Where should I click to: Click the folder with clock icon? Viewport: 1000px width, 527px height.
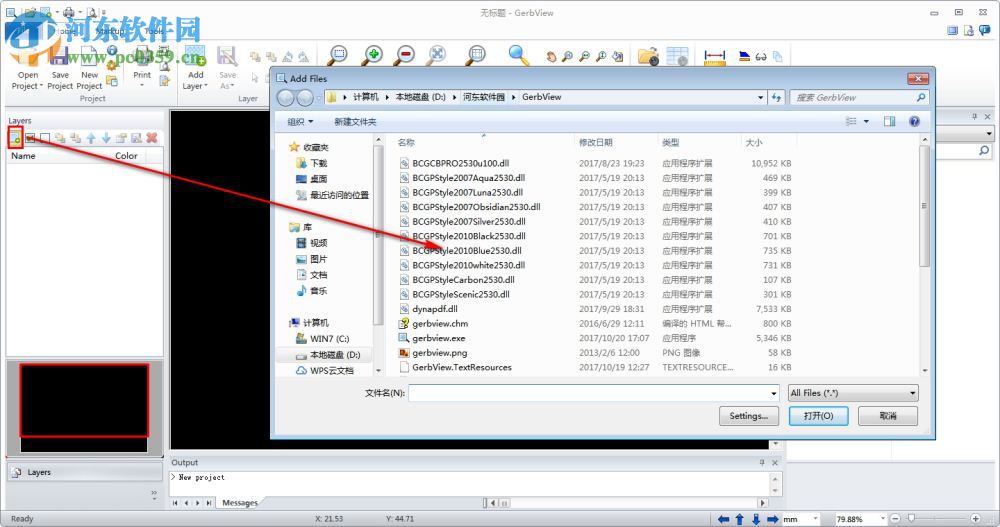click(x=649, y=56)
